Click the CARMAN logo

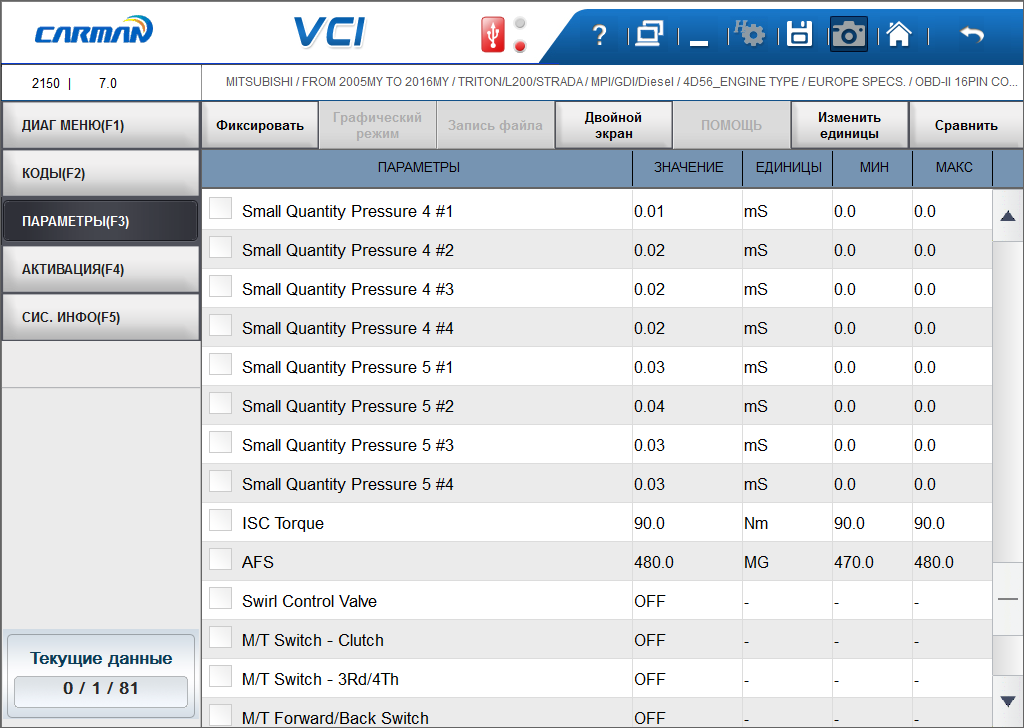click(93, 31)
